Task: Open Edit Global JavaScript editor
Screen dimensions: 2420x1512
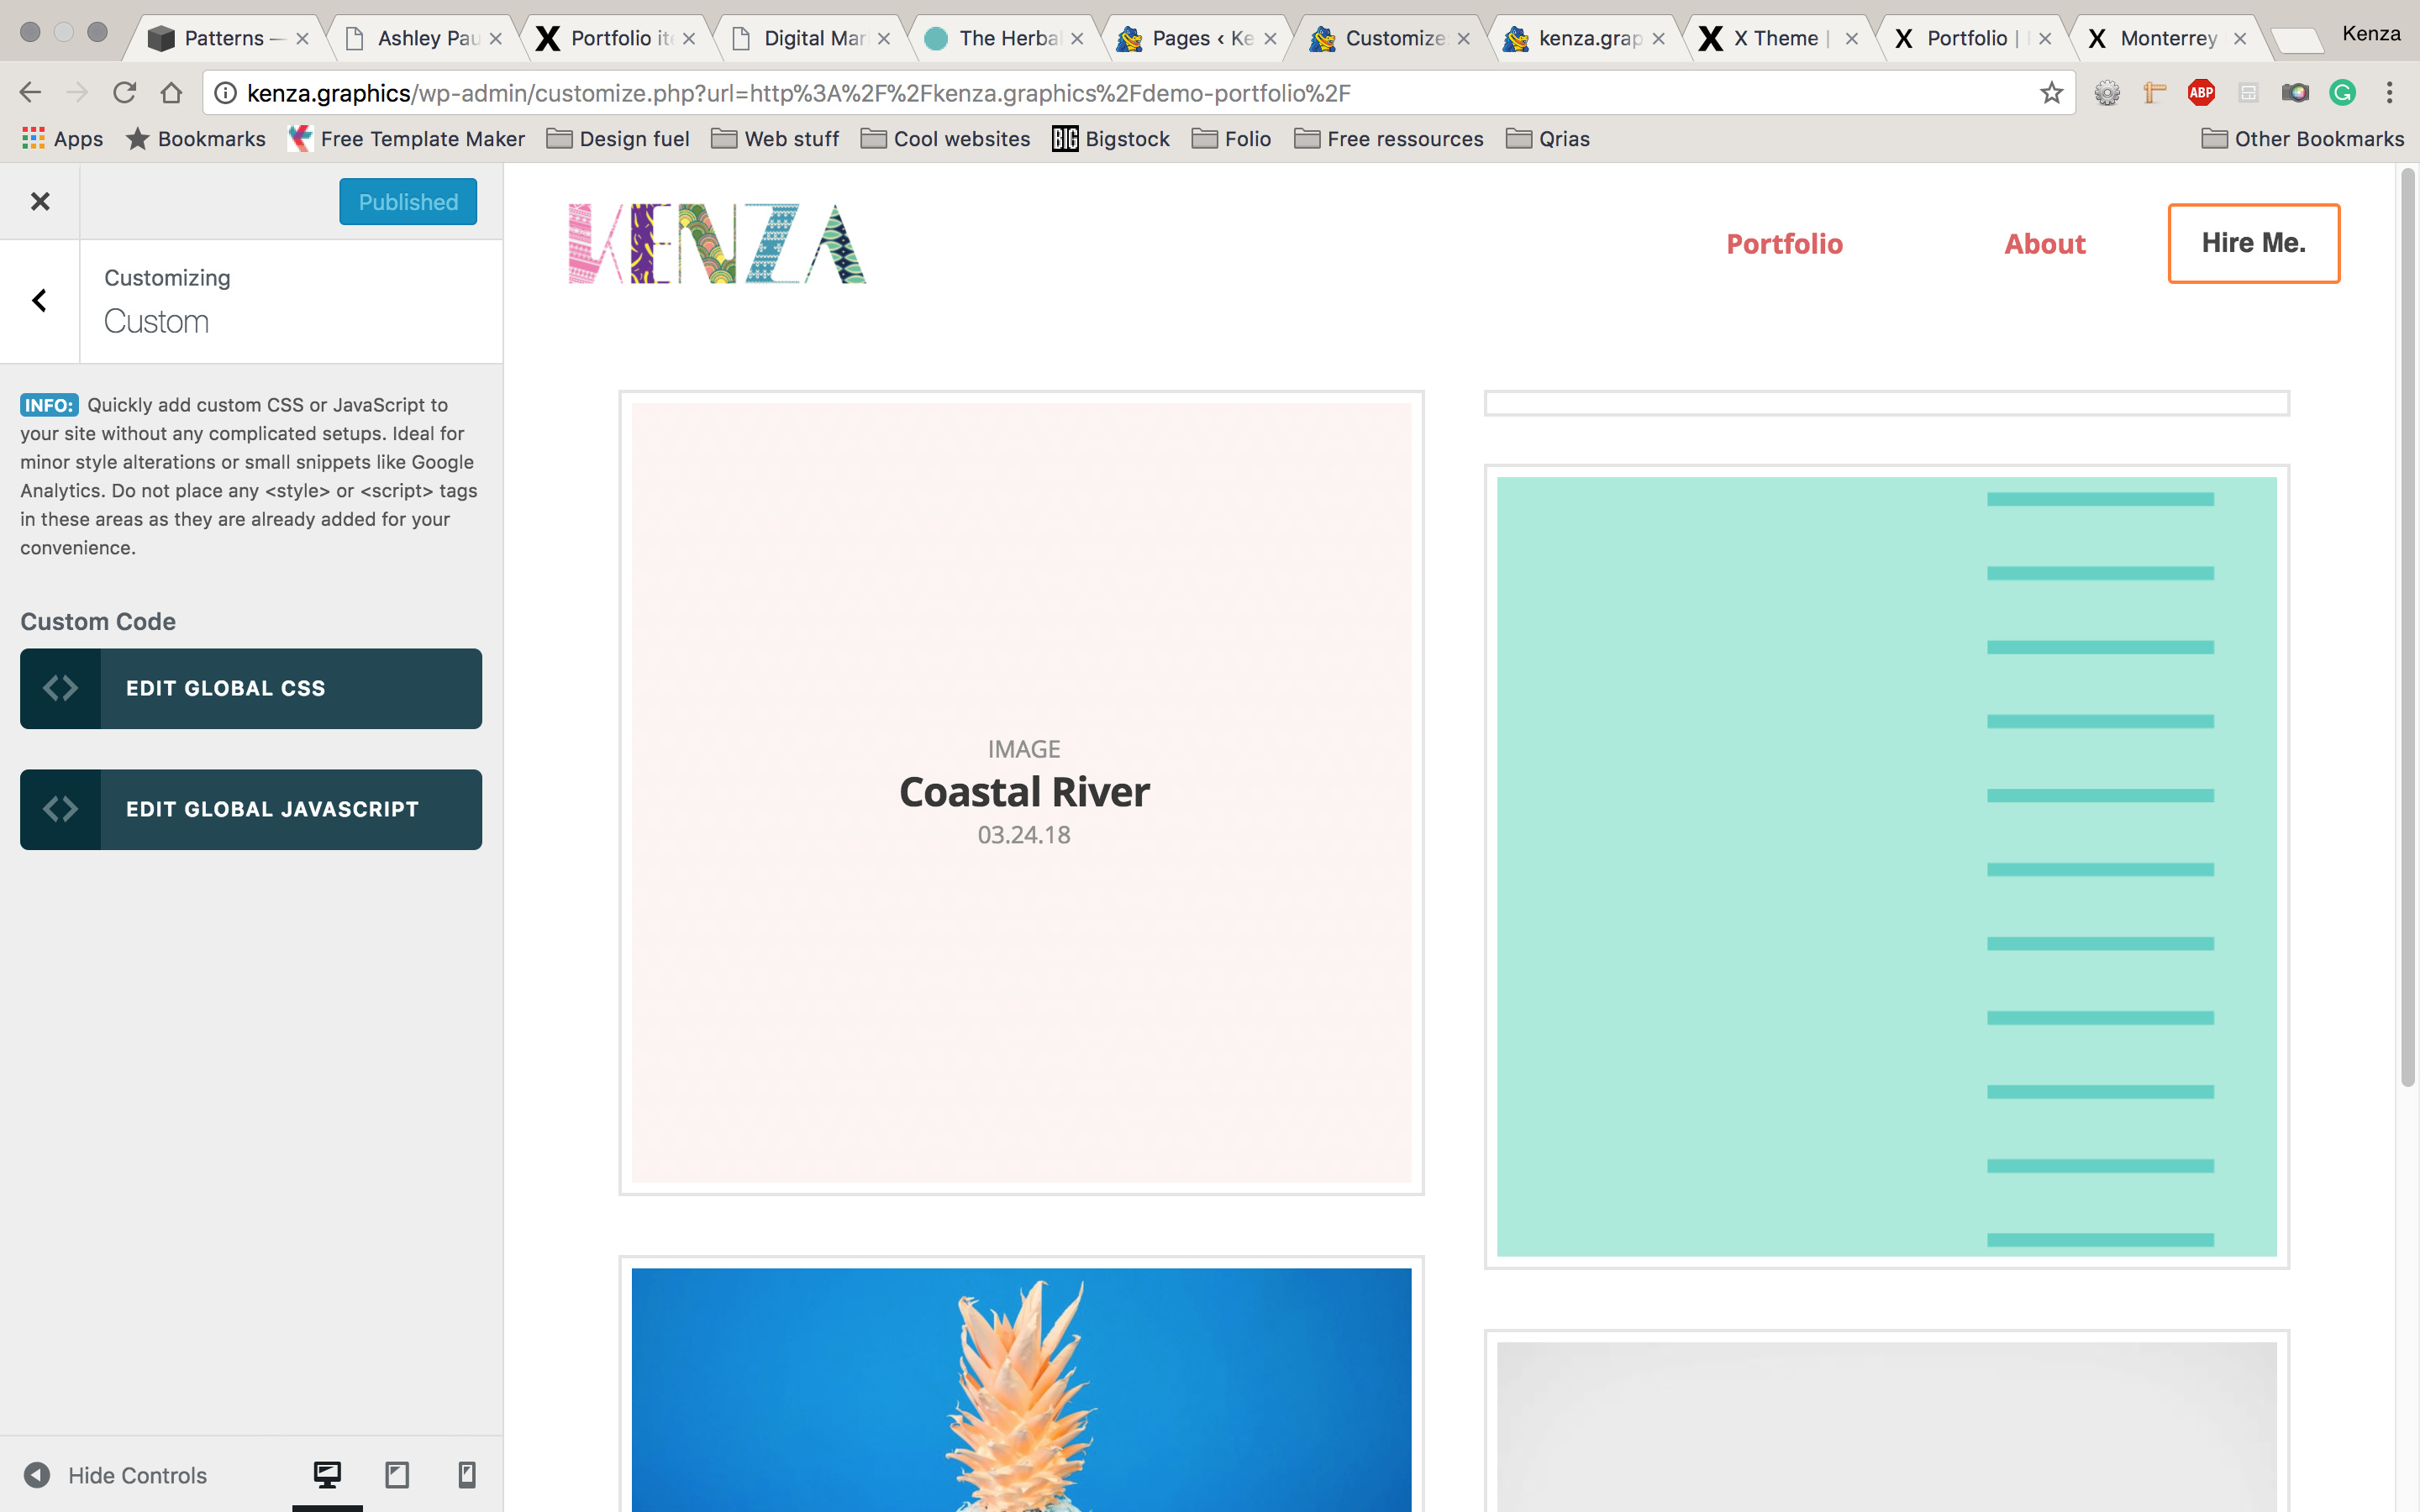Action: [251, 809]
